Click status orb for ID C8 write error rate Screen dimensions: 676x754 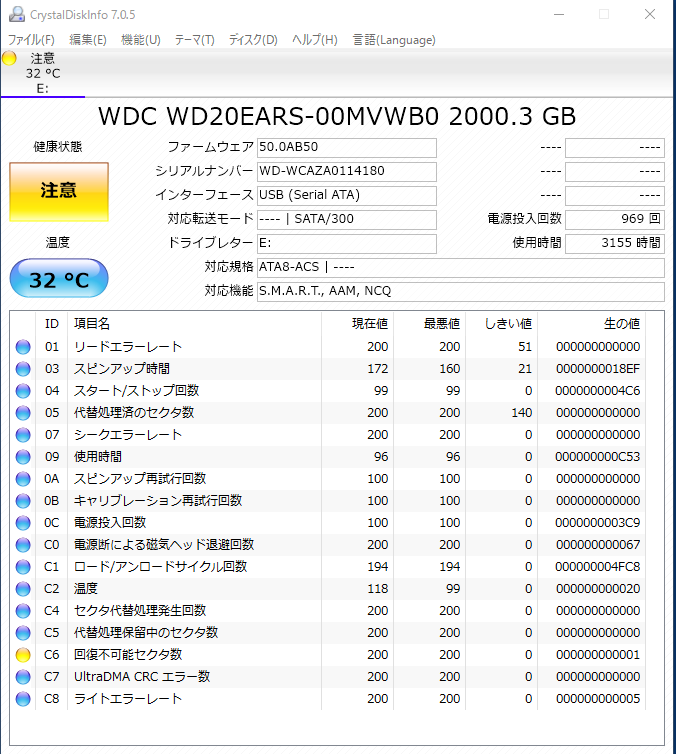(x=23, y=699)
